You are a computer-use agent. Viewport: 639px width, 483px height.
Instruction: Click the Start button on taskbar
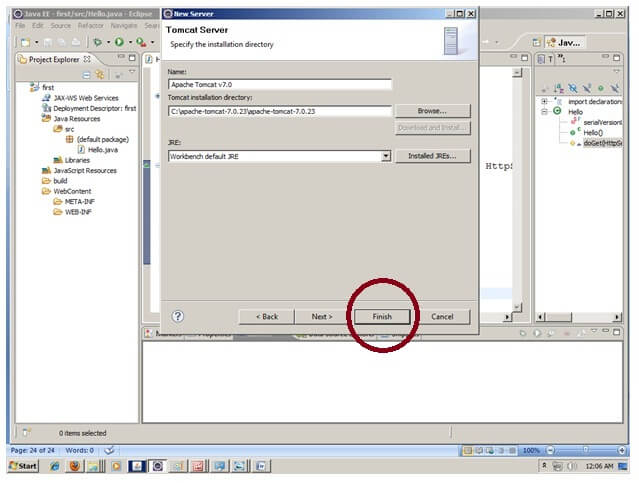23,466
